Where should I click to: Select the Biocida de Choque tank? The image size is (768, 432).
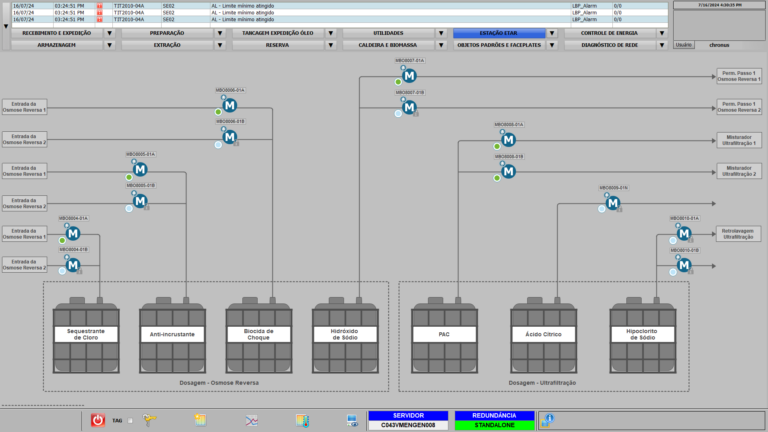259,335
